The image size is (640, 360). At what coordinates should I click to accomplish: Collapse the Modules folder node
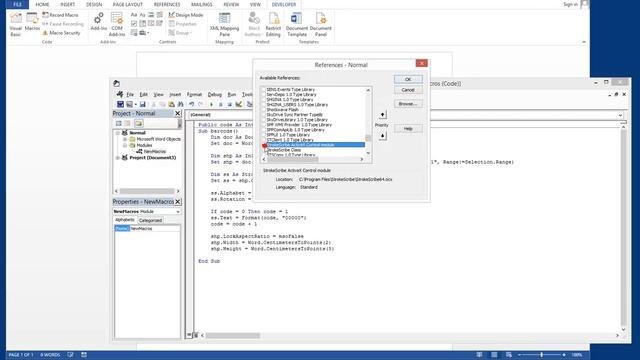pyautogui.click(x=125, y=145)
